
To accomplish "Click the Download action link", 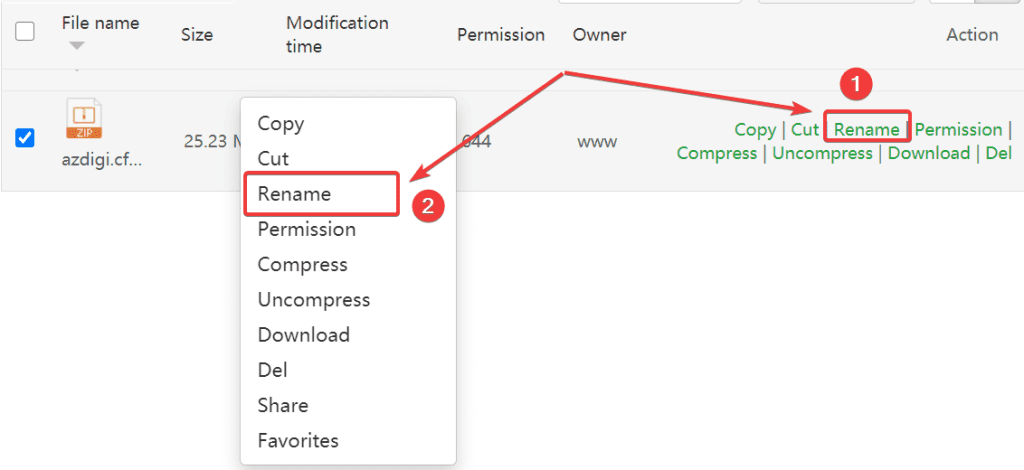I will (x=928, y=153).
